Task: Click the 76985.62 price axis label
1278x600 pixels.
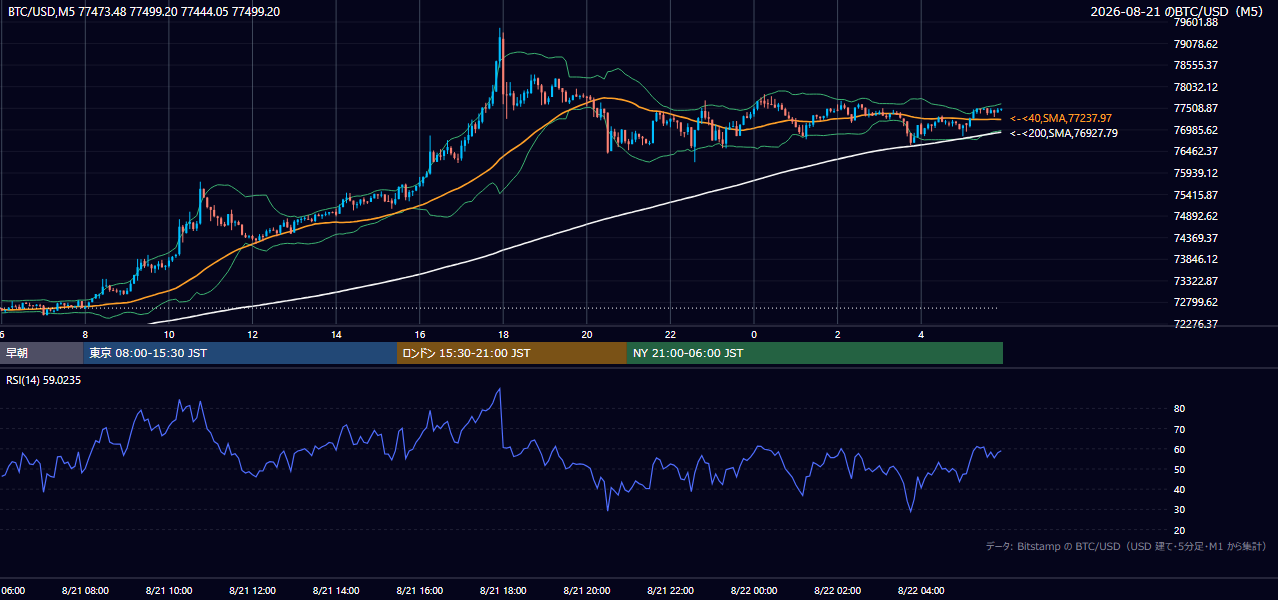Action: click(x=1195, y=130)
